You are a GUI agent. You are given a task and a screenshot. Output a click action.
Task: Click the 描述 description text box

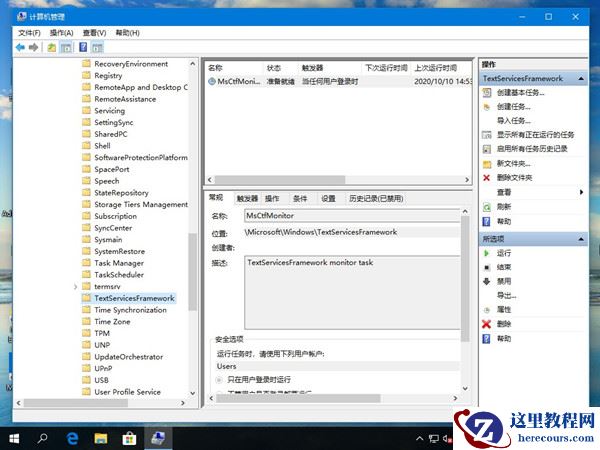[x=352, y=293]
